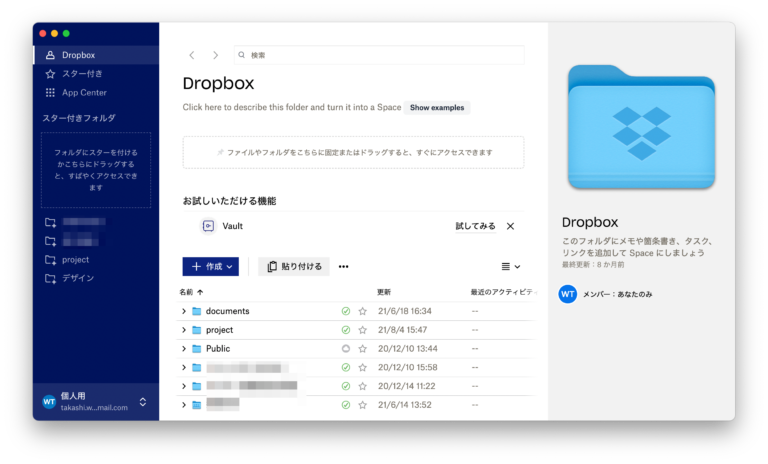
Task: Star the documents folder
Action: [x=363, y=311]
